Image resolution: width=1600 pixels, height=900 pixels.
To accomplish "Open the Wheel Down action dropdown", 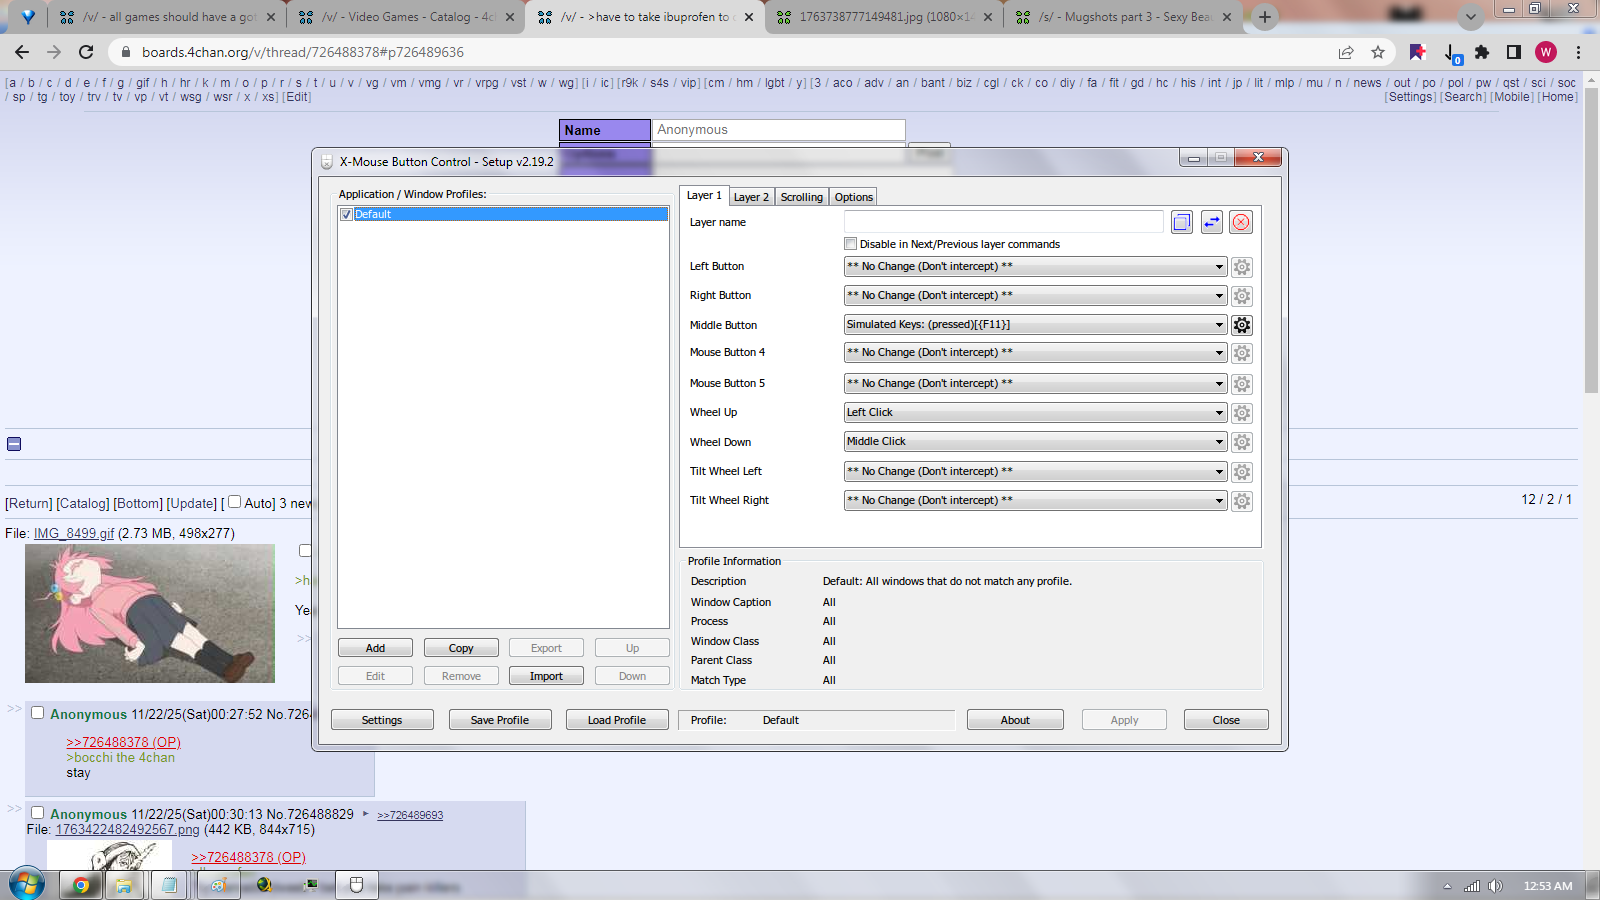I will coord(1035,442).
